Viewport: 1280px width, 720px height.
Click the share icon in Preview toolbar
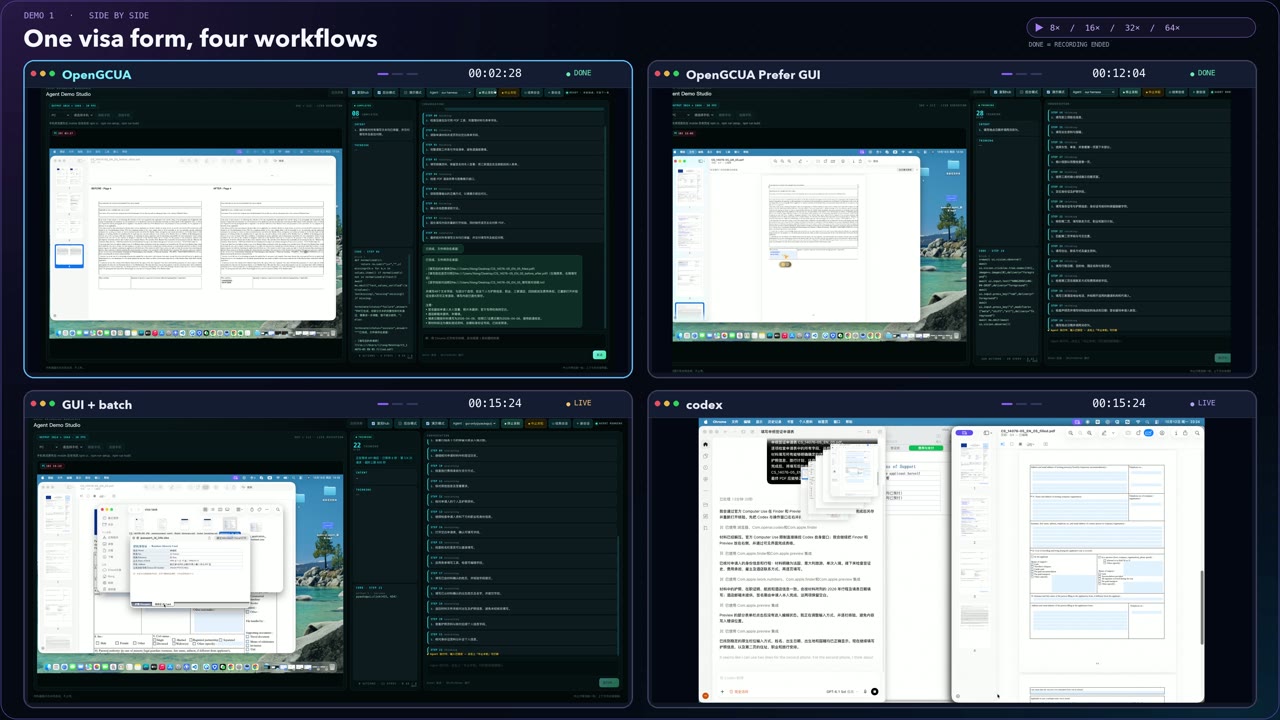pos(1185,433)
